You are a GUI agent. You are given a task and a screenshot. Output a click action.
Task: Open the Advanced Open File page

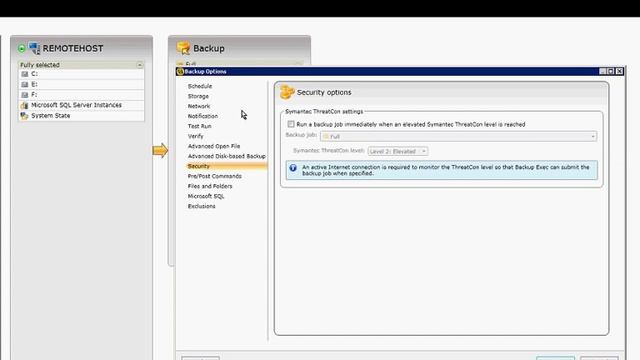(214, 146)
